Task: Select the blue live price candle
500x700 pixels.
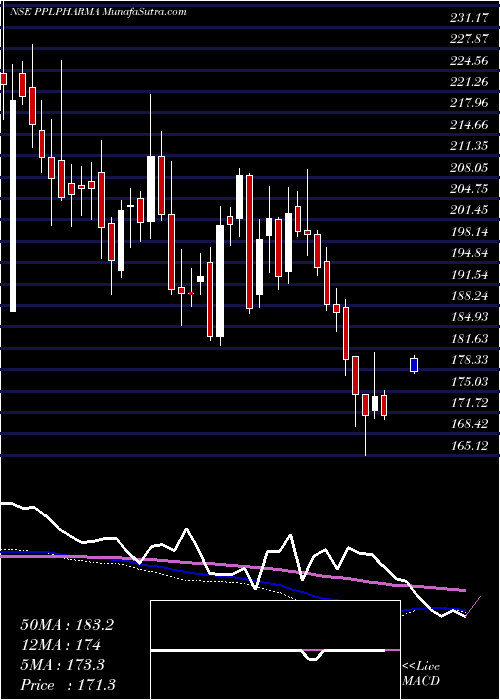Action: (414, 364)
